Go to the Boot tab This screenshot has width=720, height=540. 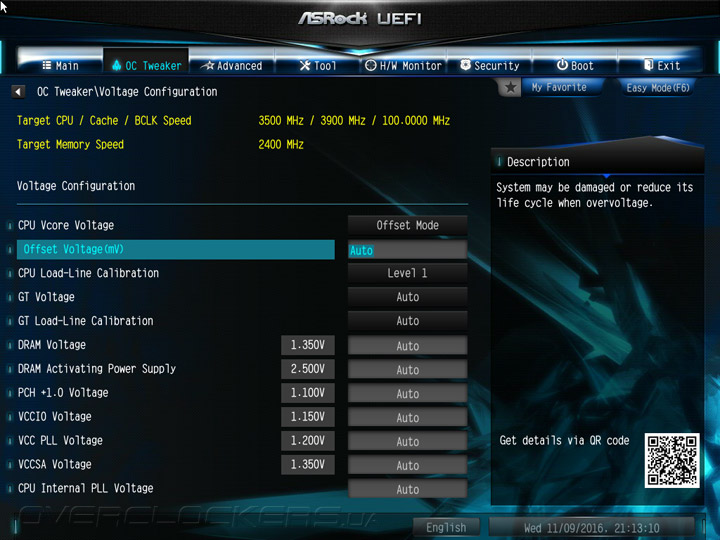(575, 66)
